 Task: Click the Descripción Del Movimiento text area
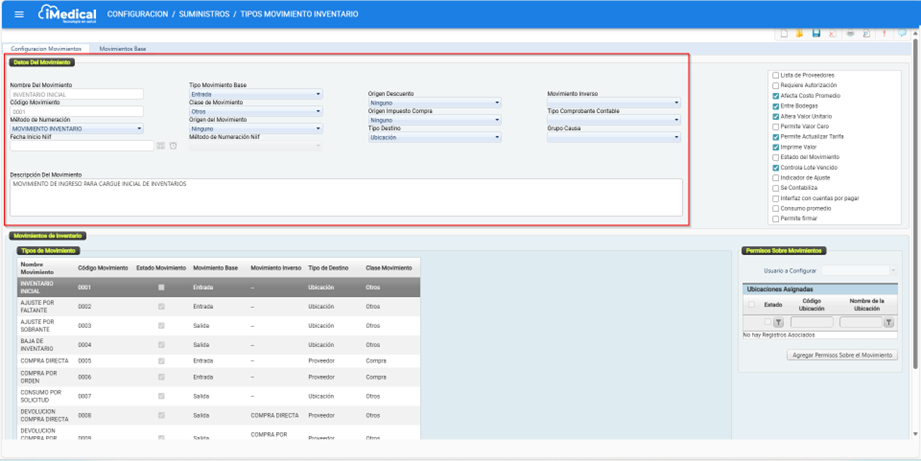[346, 197]
